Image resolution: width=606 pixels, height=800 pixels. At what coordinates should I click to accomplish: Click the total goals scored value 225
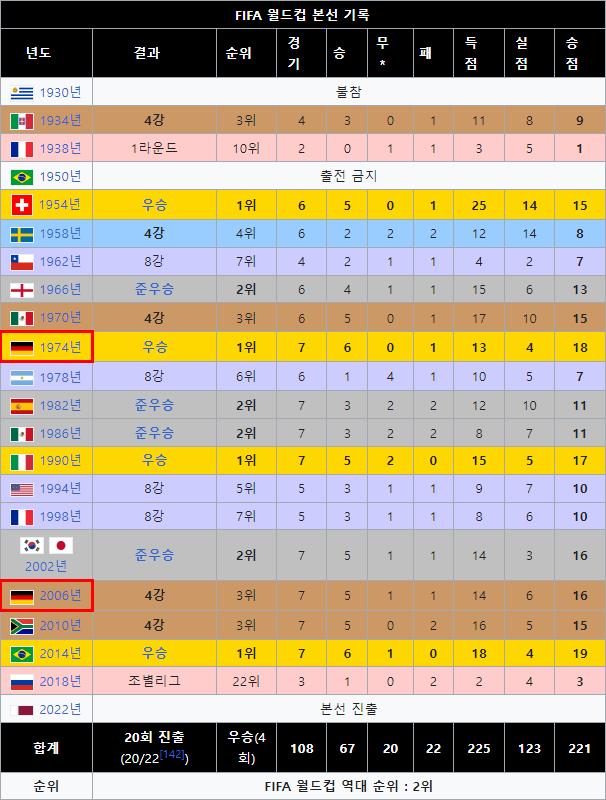tap(479, 748)
